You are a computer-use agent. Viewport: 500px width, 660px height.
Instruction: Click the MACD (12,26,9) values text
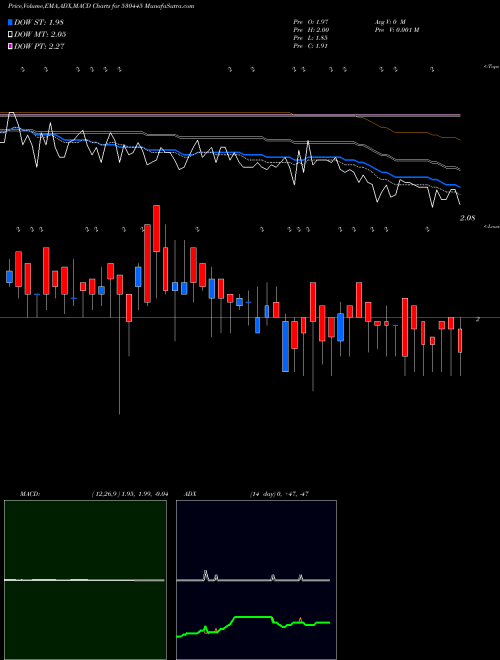pos(130,494)
